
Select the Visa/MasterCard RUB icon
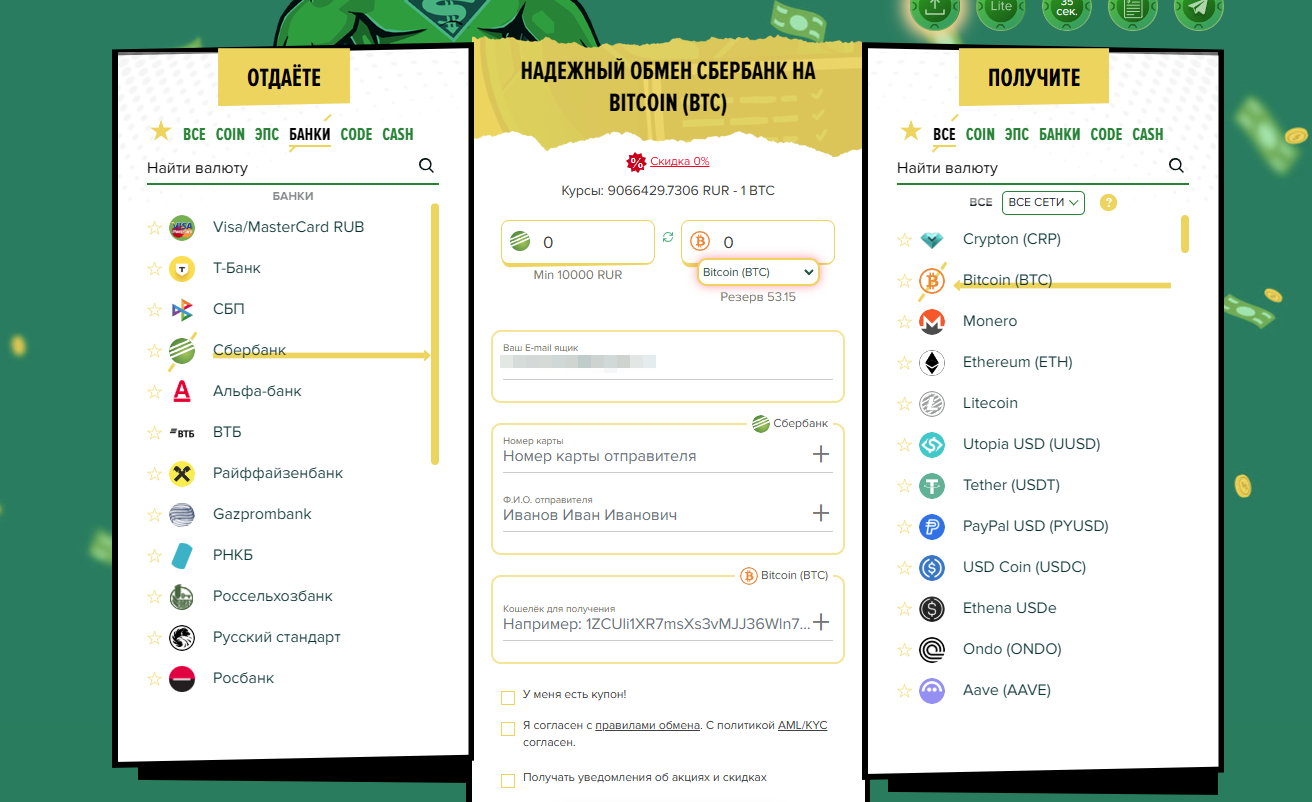(182, 228)
